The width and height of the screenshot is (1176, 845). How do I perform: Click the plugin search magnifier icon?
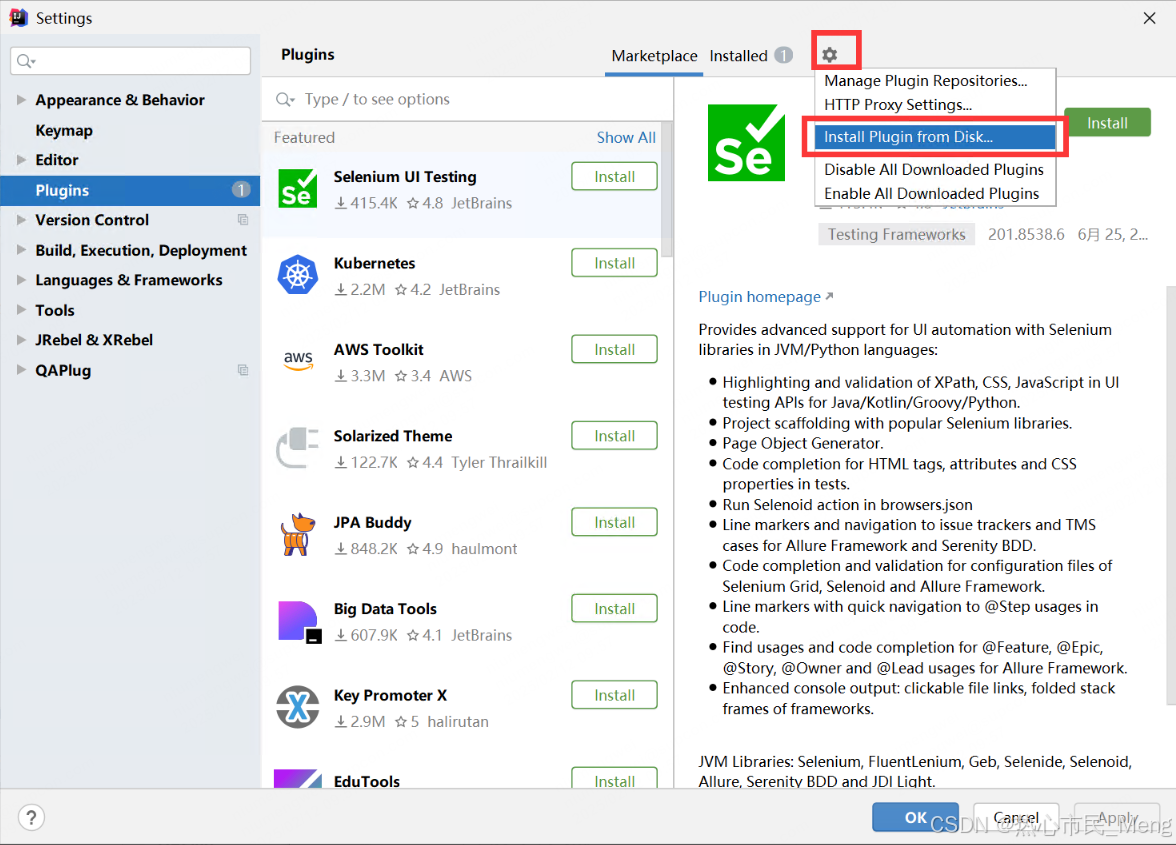tap(285, 100)
